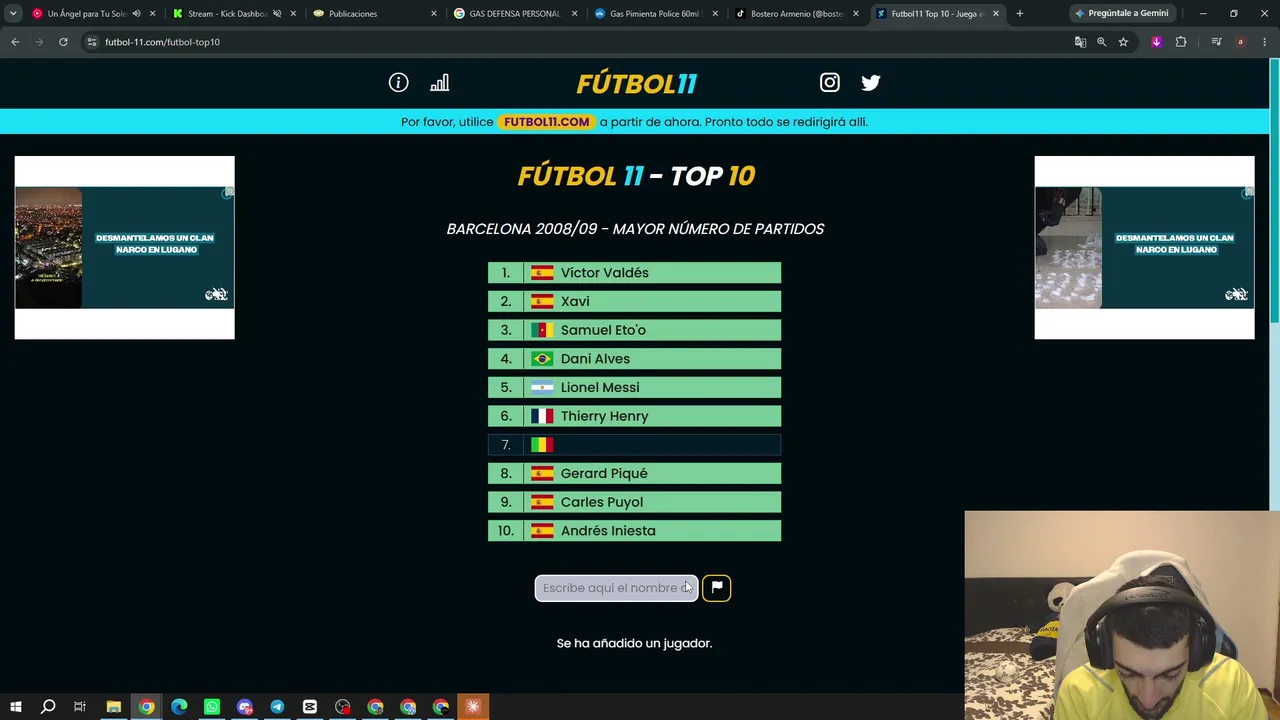1280x720 pixels.
Task: Open the orange starburst app on the taskbar
Action: point(473,707)
